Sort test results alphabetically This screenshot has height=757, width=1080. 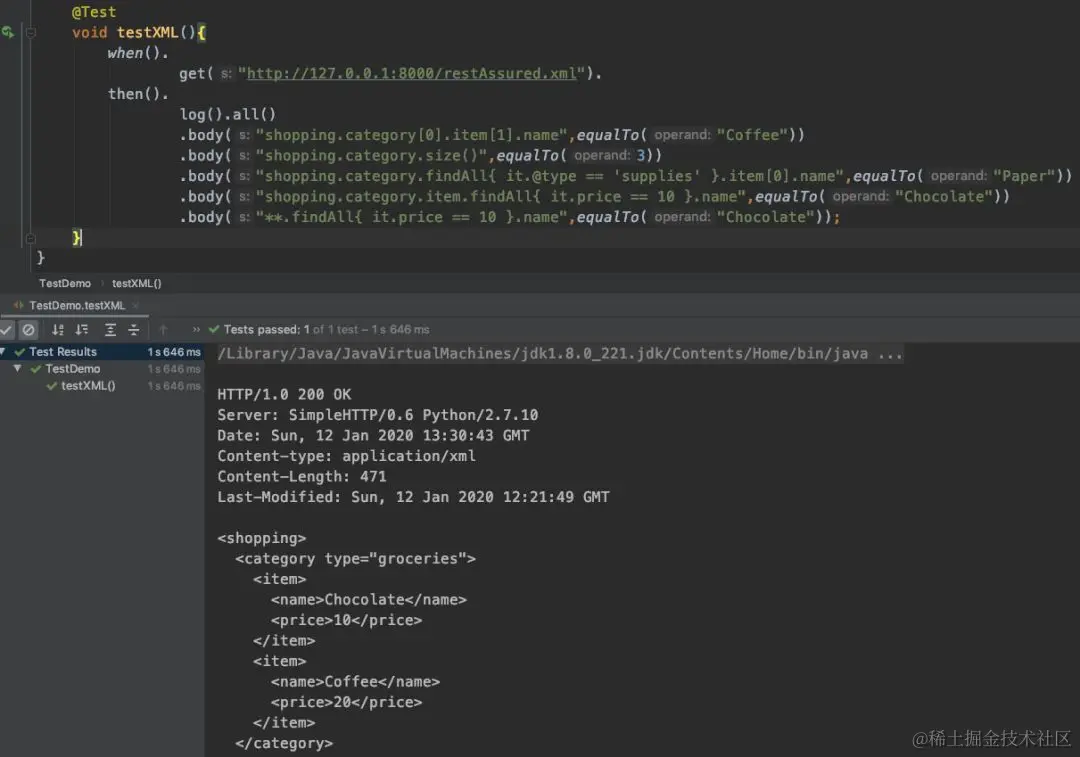click(58, 330)
